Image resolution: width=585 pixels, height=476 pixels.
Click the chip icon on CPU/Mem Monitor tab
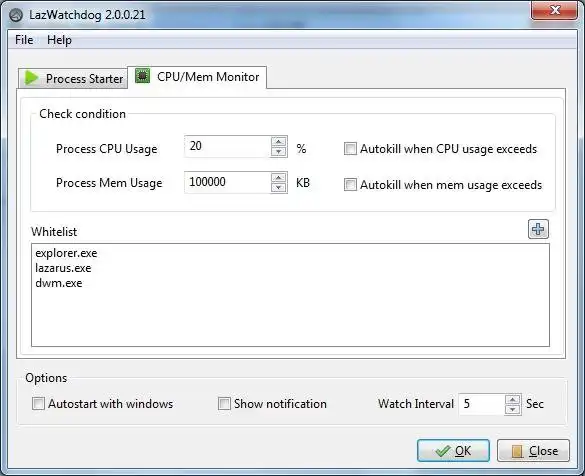pos(142,76)
